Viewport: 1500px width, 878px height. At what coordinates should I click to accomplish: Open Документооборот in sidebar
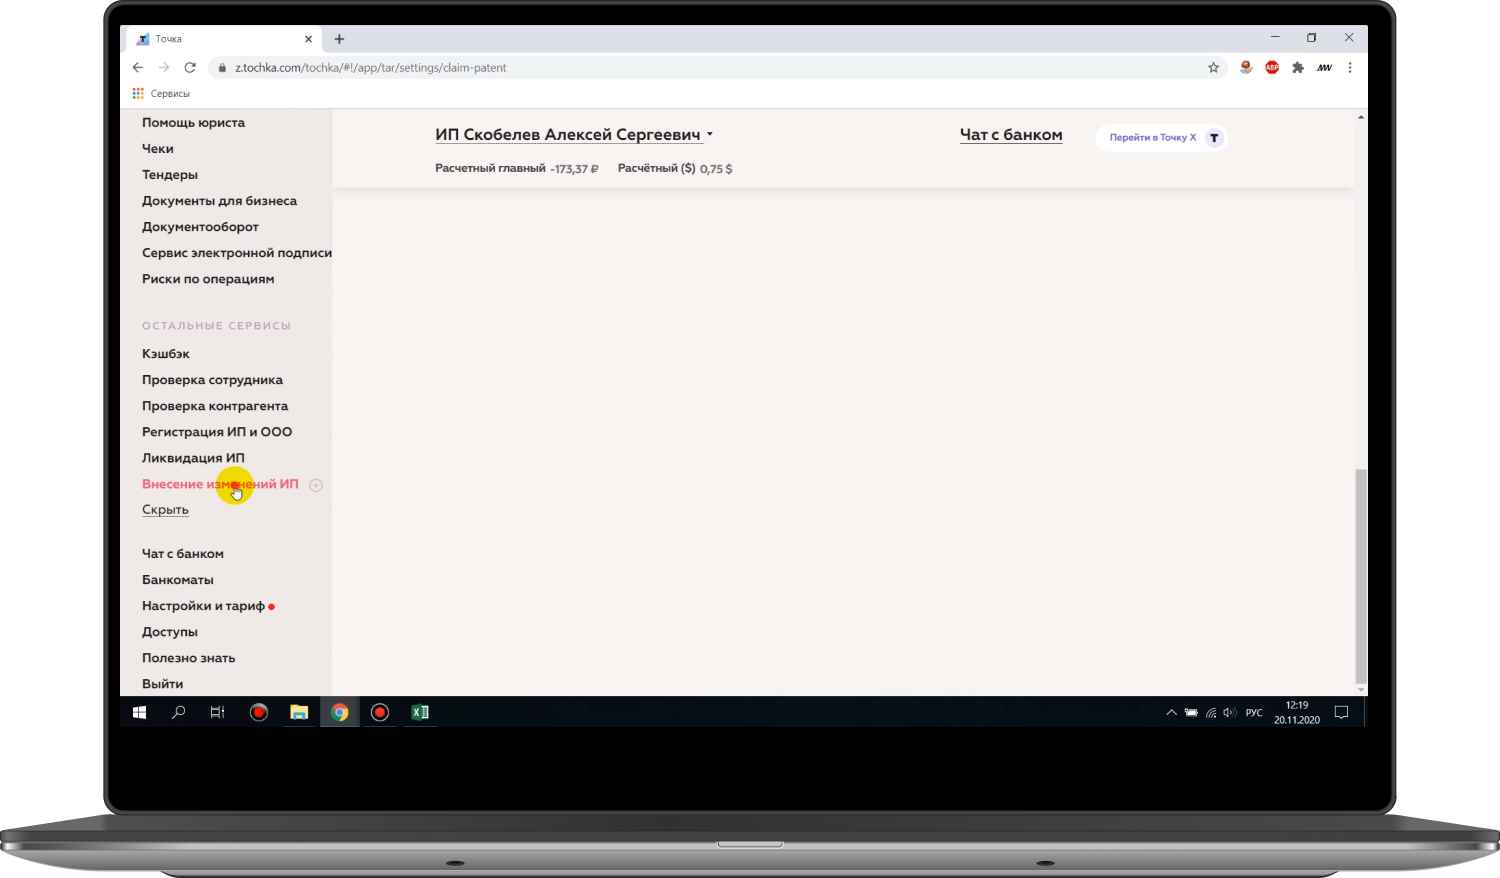(200, 227)
